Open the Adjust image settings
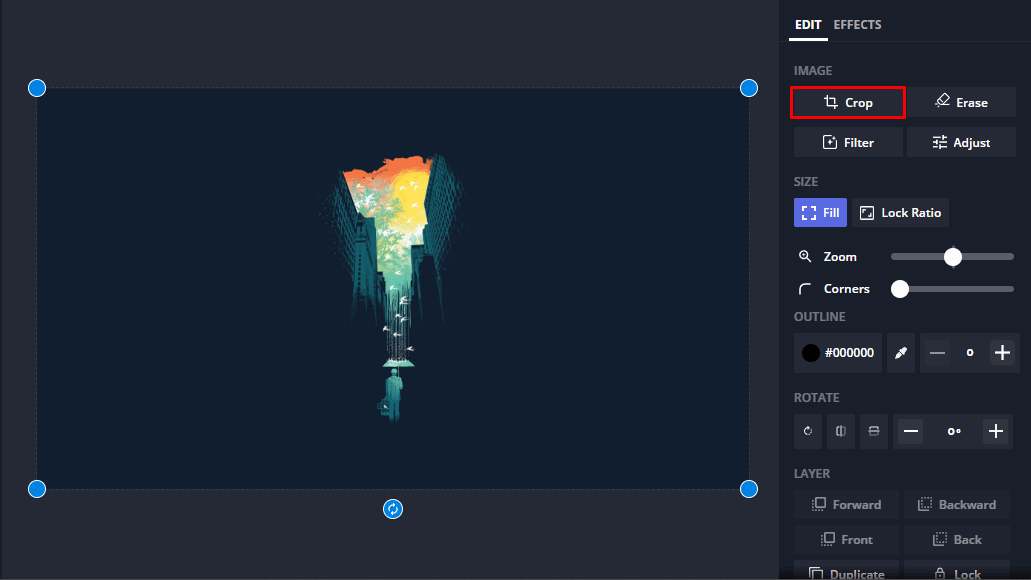1031x580 pixels. [961, 143]
